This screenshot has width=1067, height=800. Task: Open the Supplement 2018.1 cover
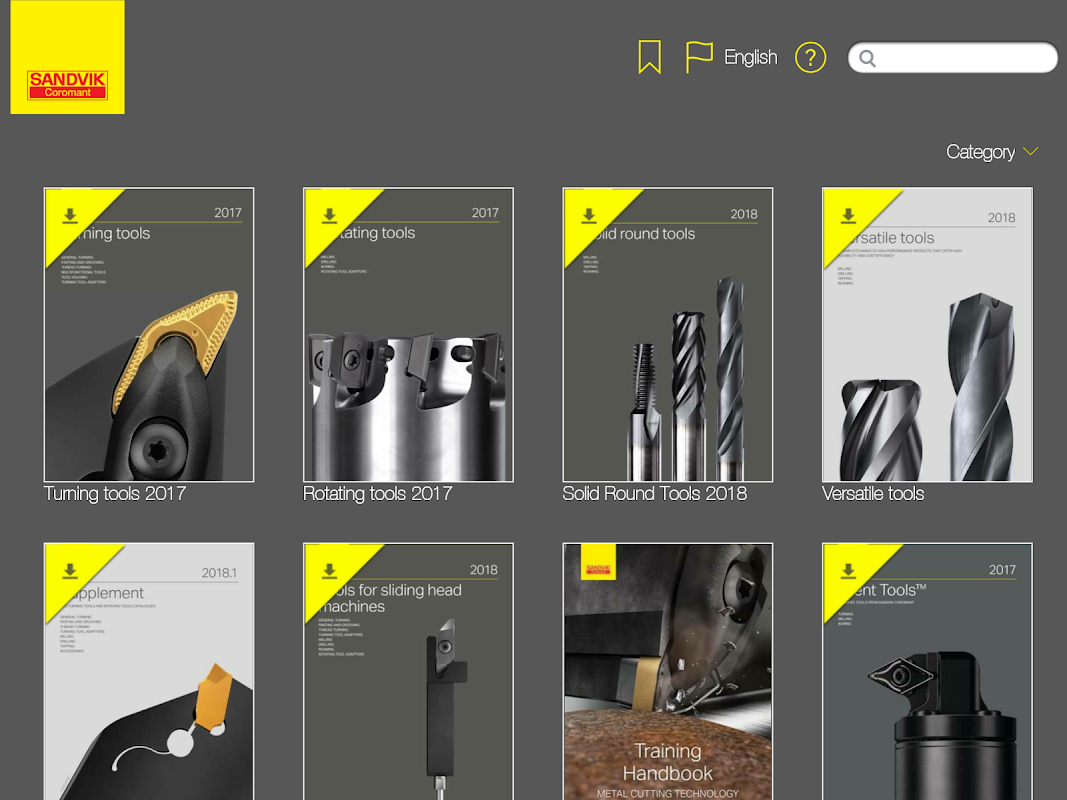pyautogui.click(x=149, y=671)
